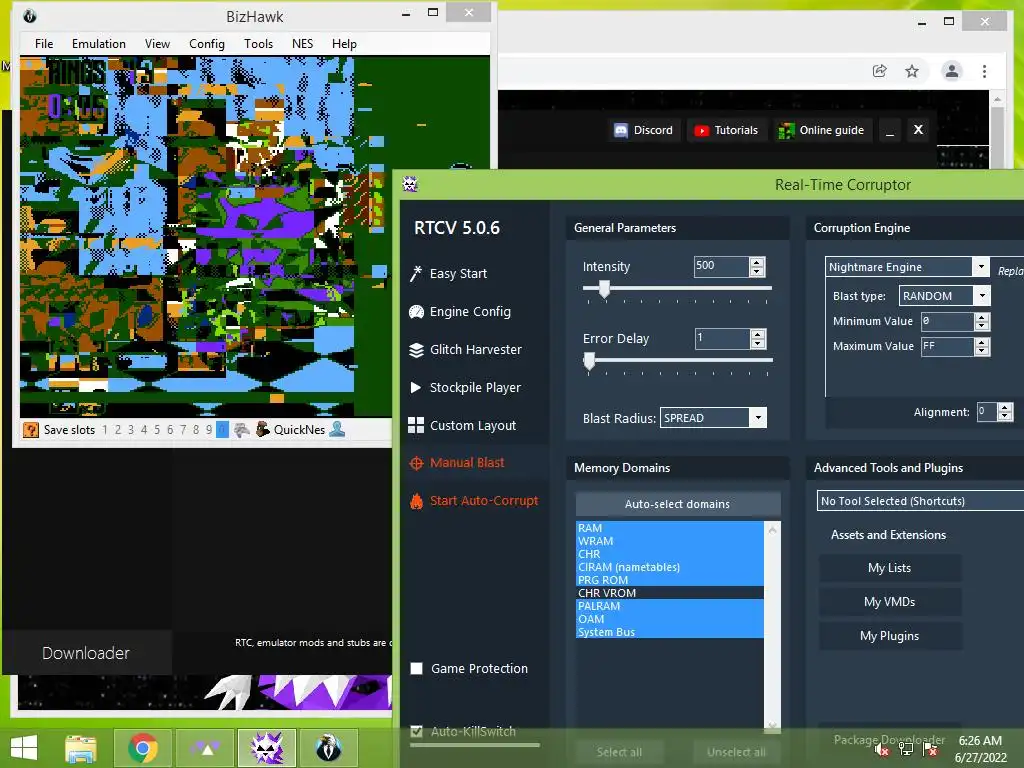Screen dimensions: 1024x768
Task: Click the Error Delay slider handle
Action: [589, 360]
